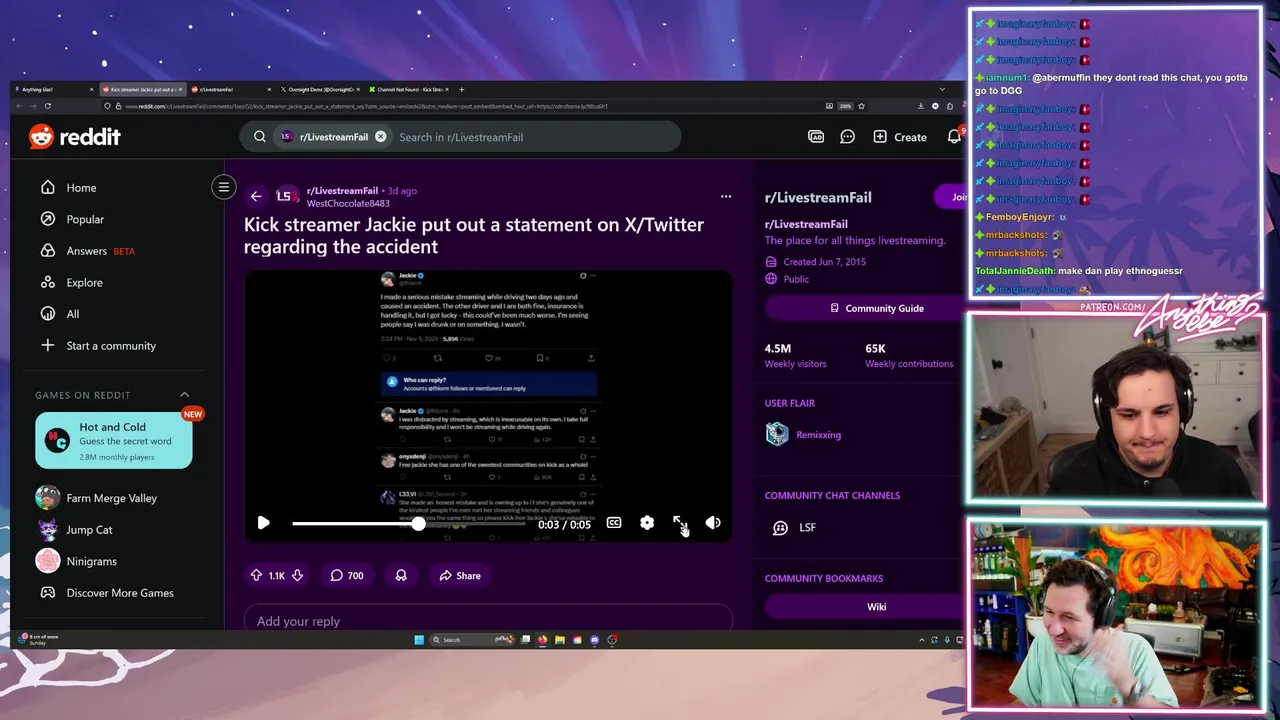Show hidden system tray icons

tap(922, 640)
